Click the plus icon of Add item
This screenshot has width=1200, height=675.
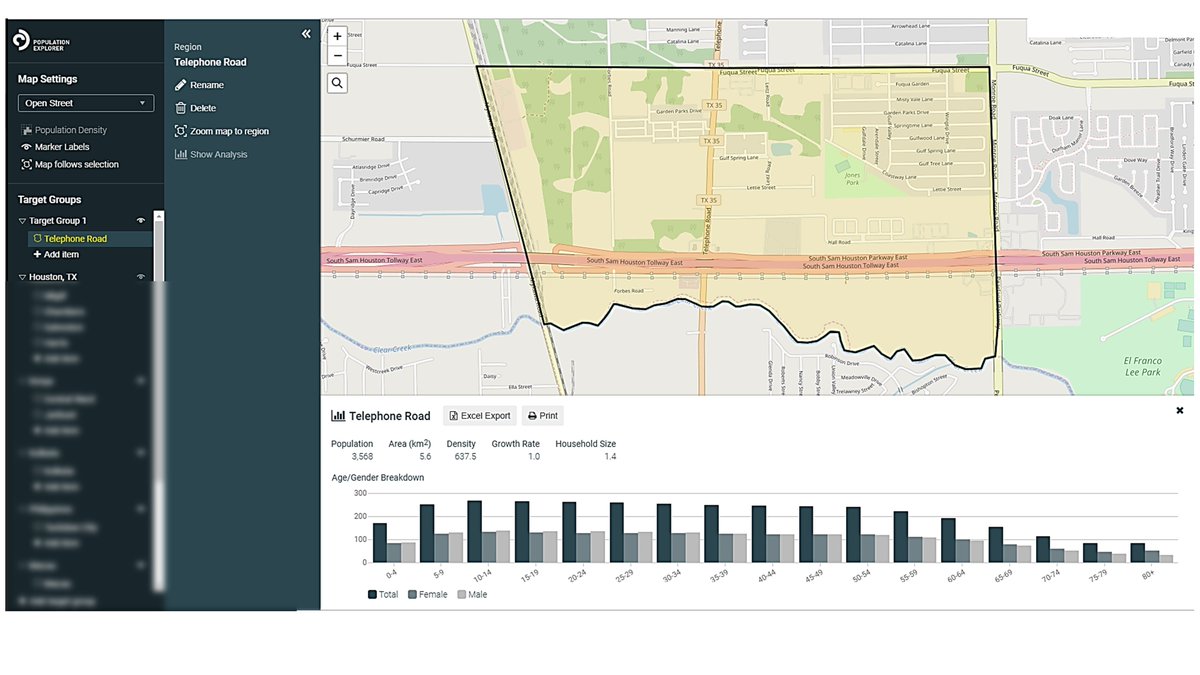[38, 254]
